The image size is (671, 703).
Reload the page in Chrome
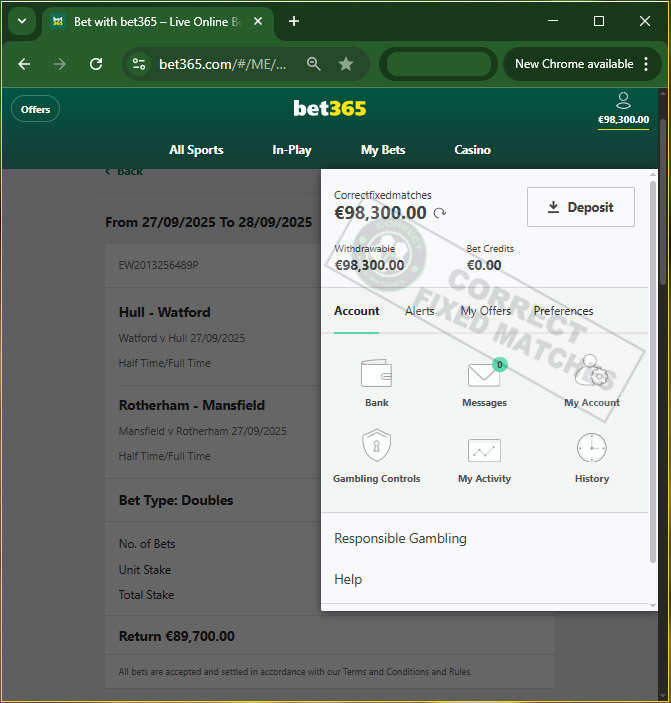96,64
